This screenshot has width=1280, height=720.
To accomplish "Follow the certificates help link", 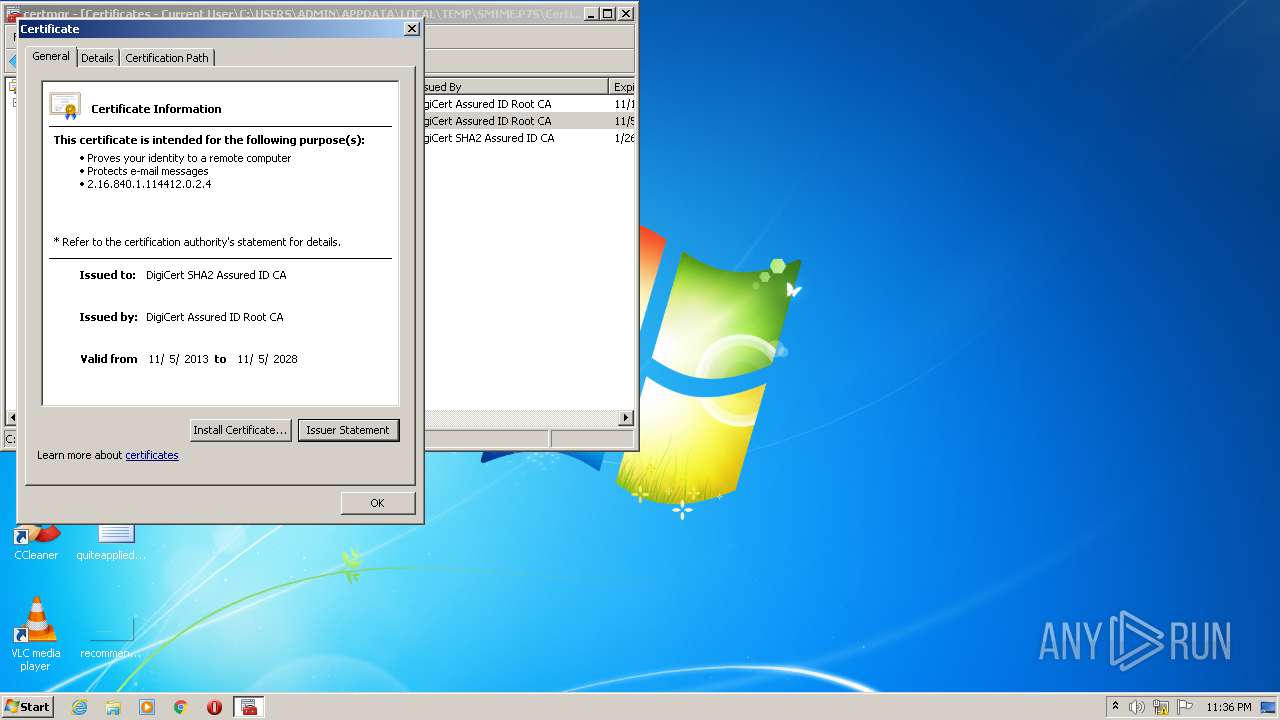I will [152, 455].
